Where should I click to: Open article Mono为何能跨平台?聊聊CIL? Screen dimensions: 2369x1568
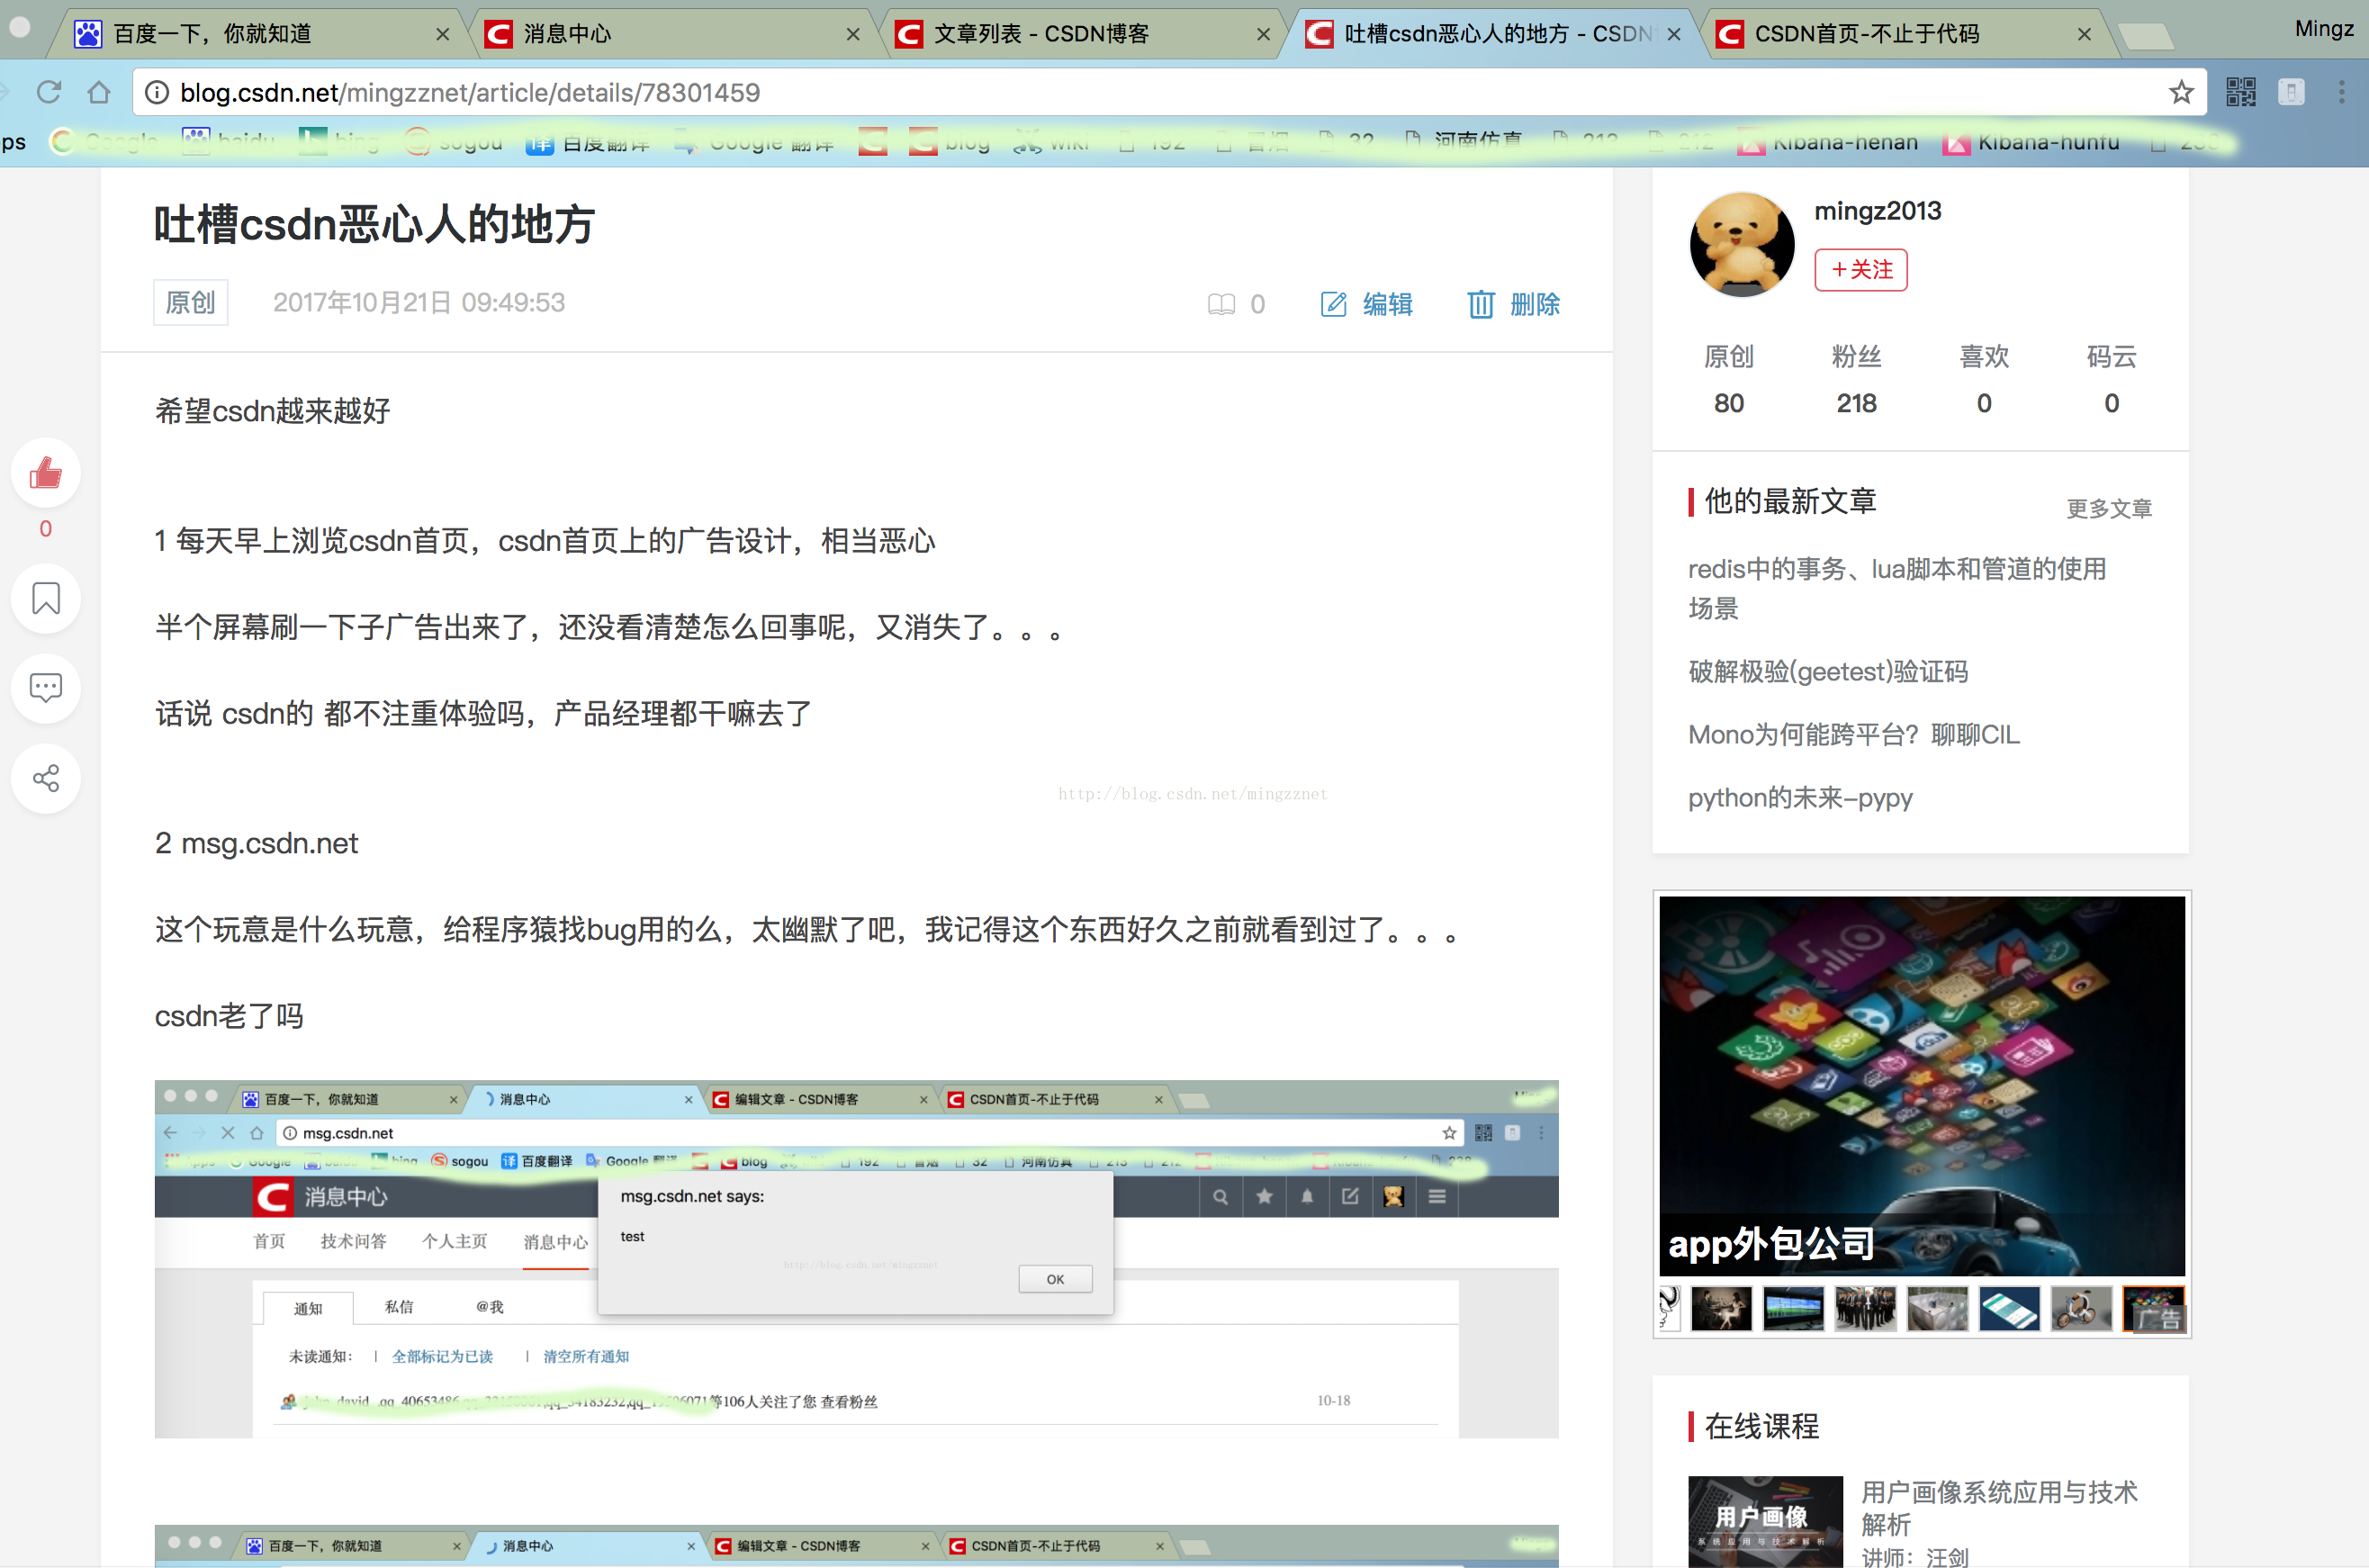1854,735
